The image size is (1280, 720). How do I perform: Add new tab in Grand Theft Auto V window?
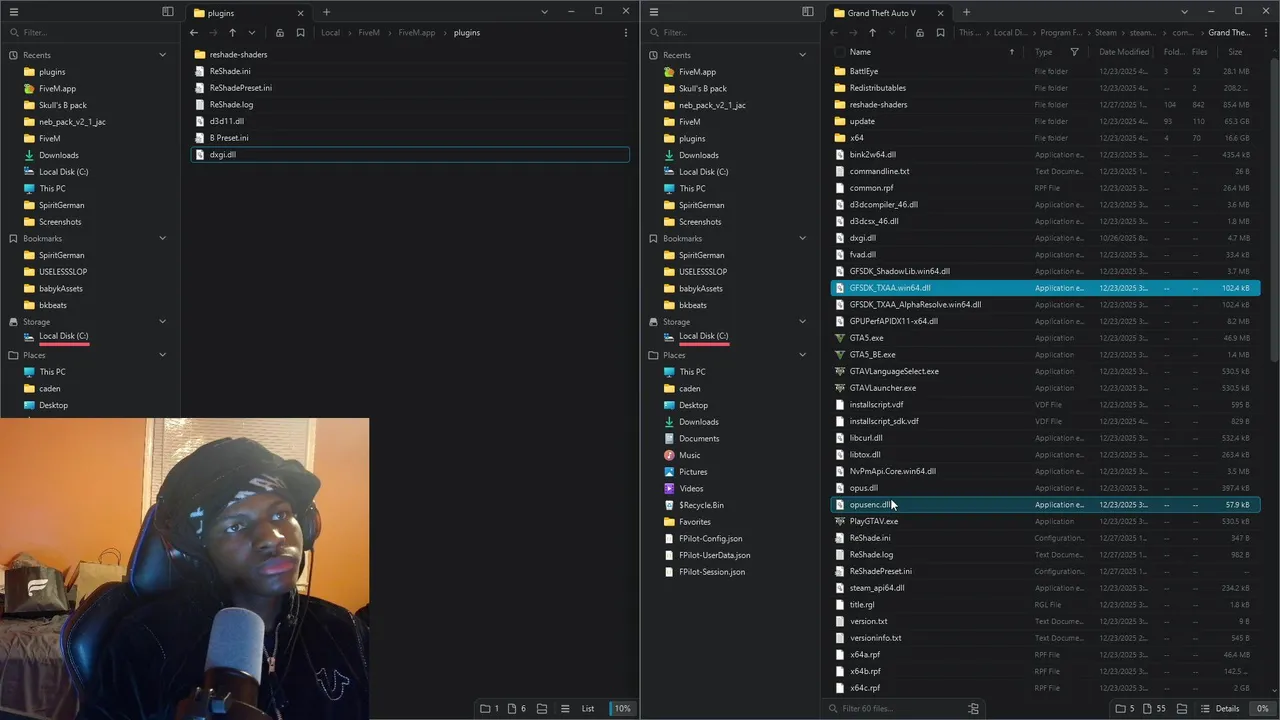(966, 12)
